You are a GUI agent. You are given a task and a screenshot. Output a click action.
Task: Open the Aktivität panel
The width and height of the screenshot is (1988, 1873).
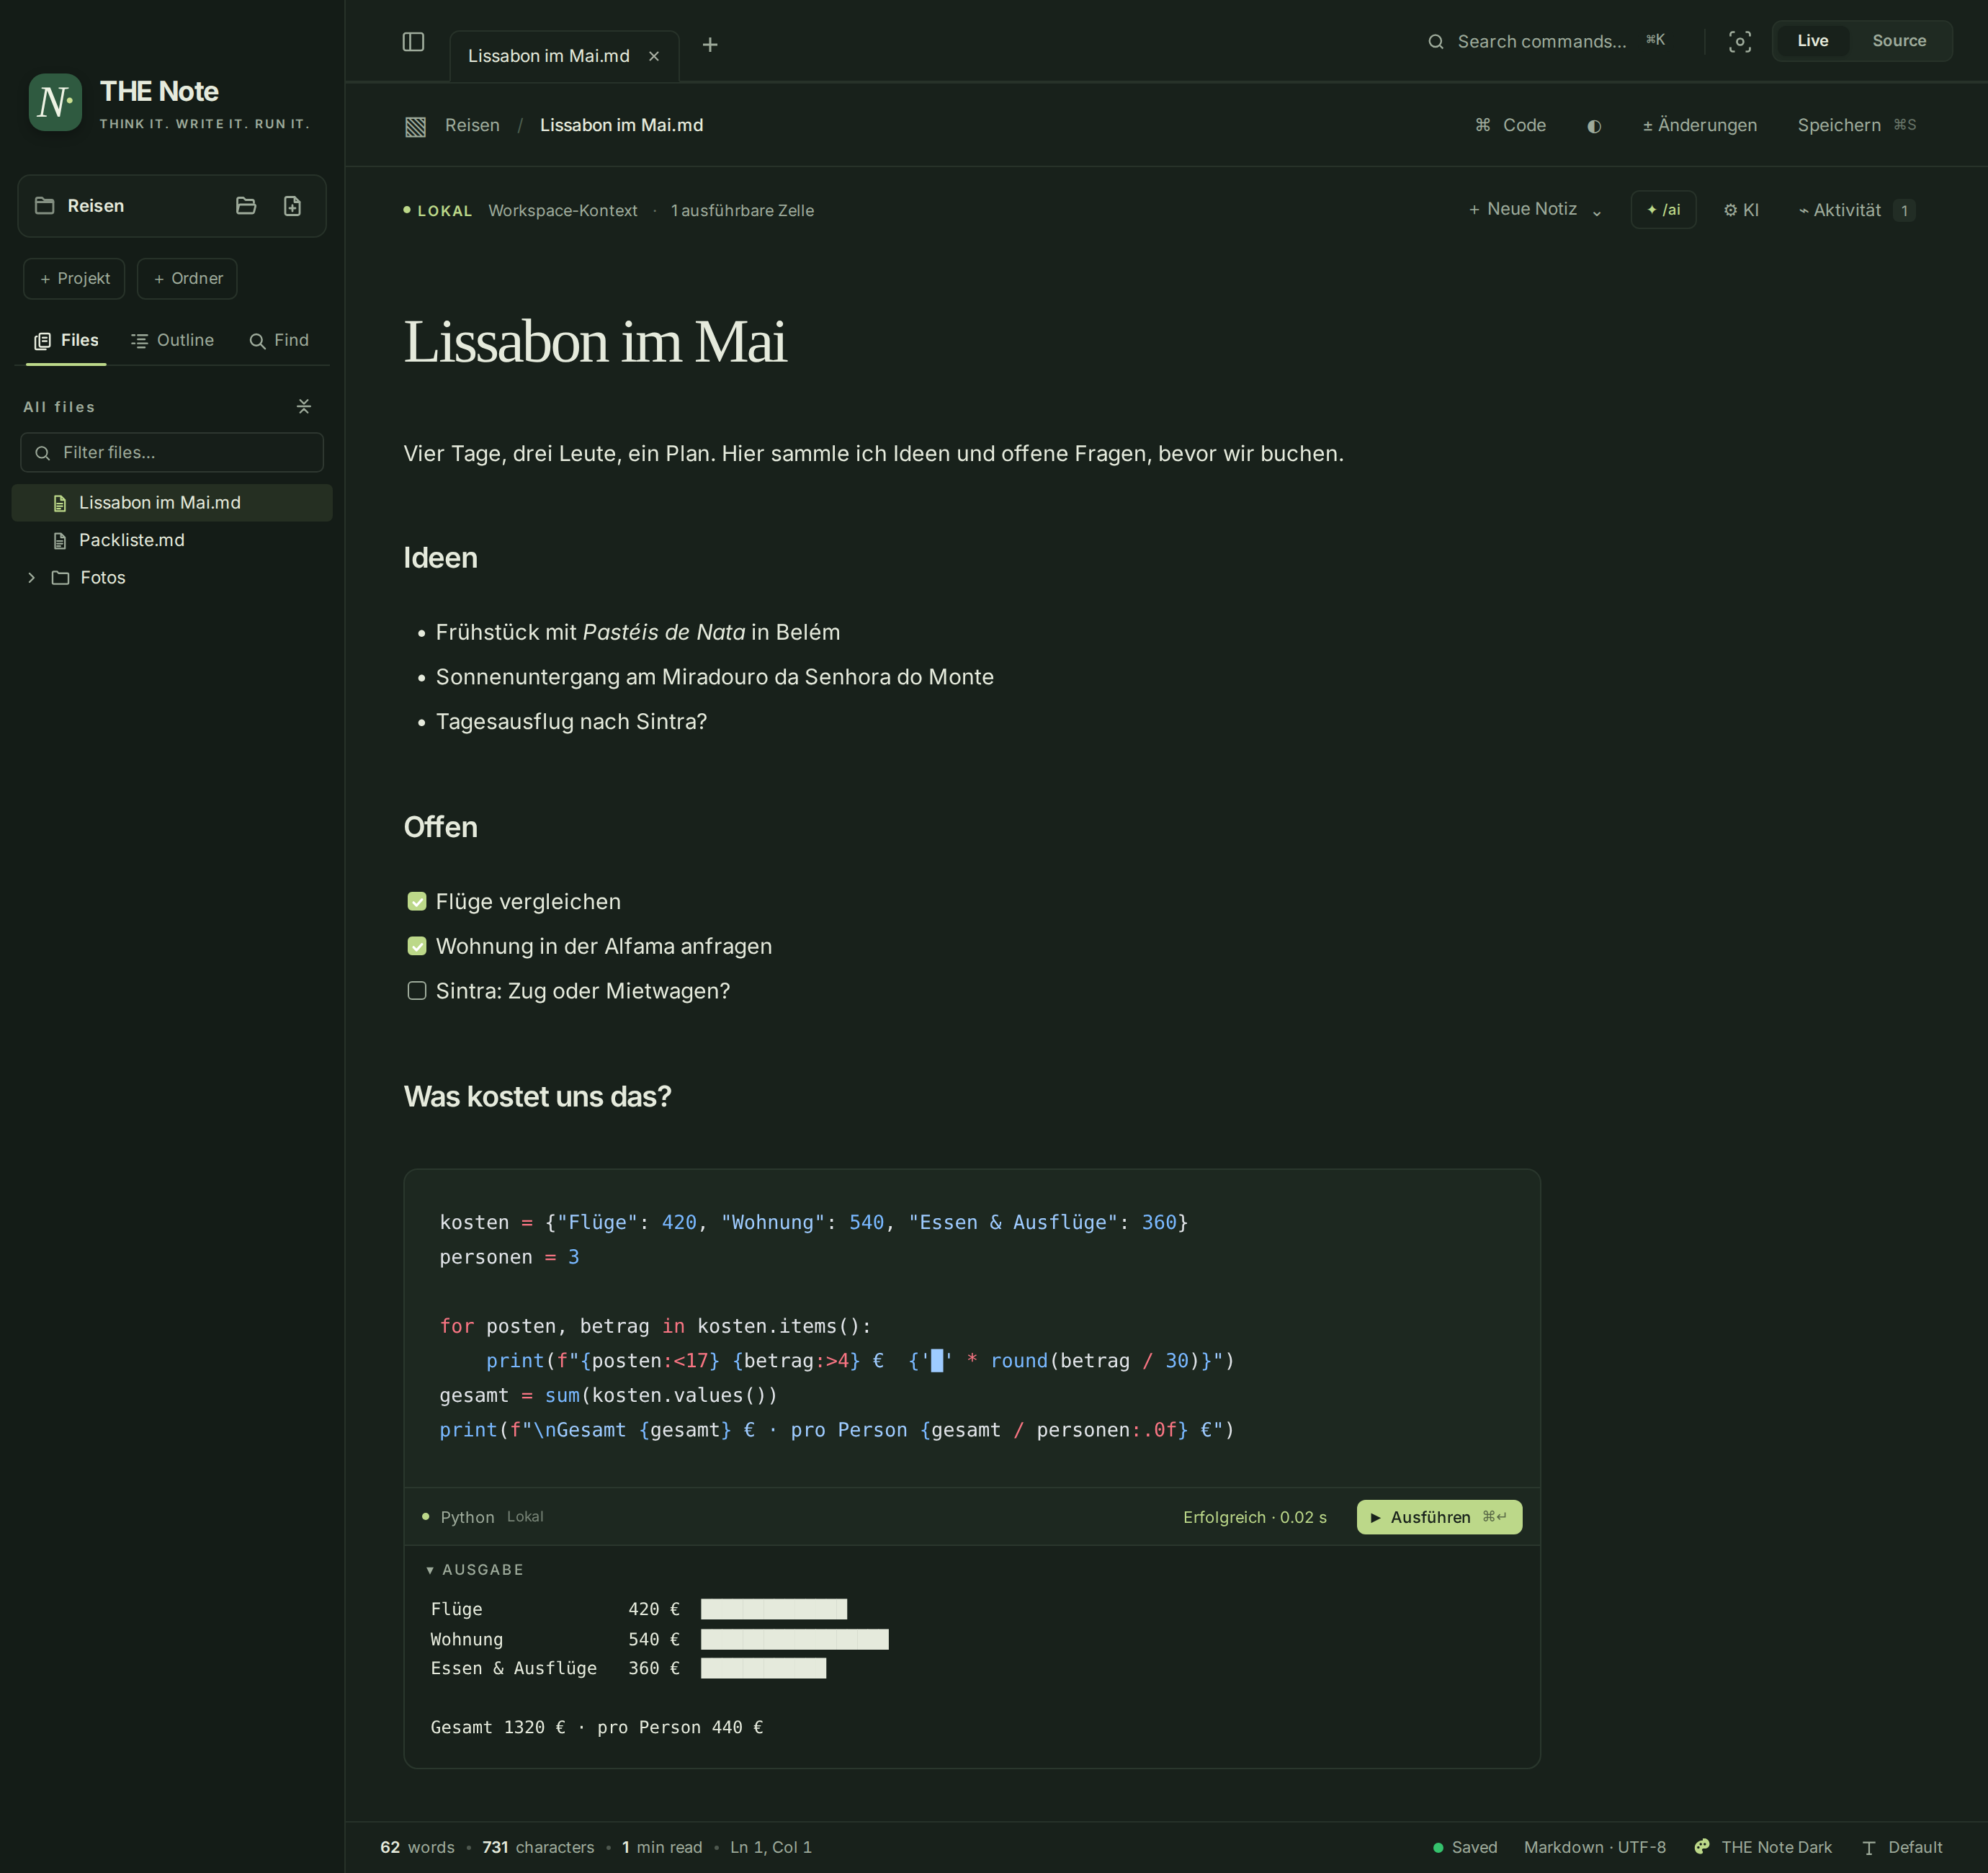1856,210
